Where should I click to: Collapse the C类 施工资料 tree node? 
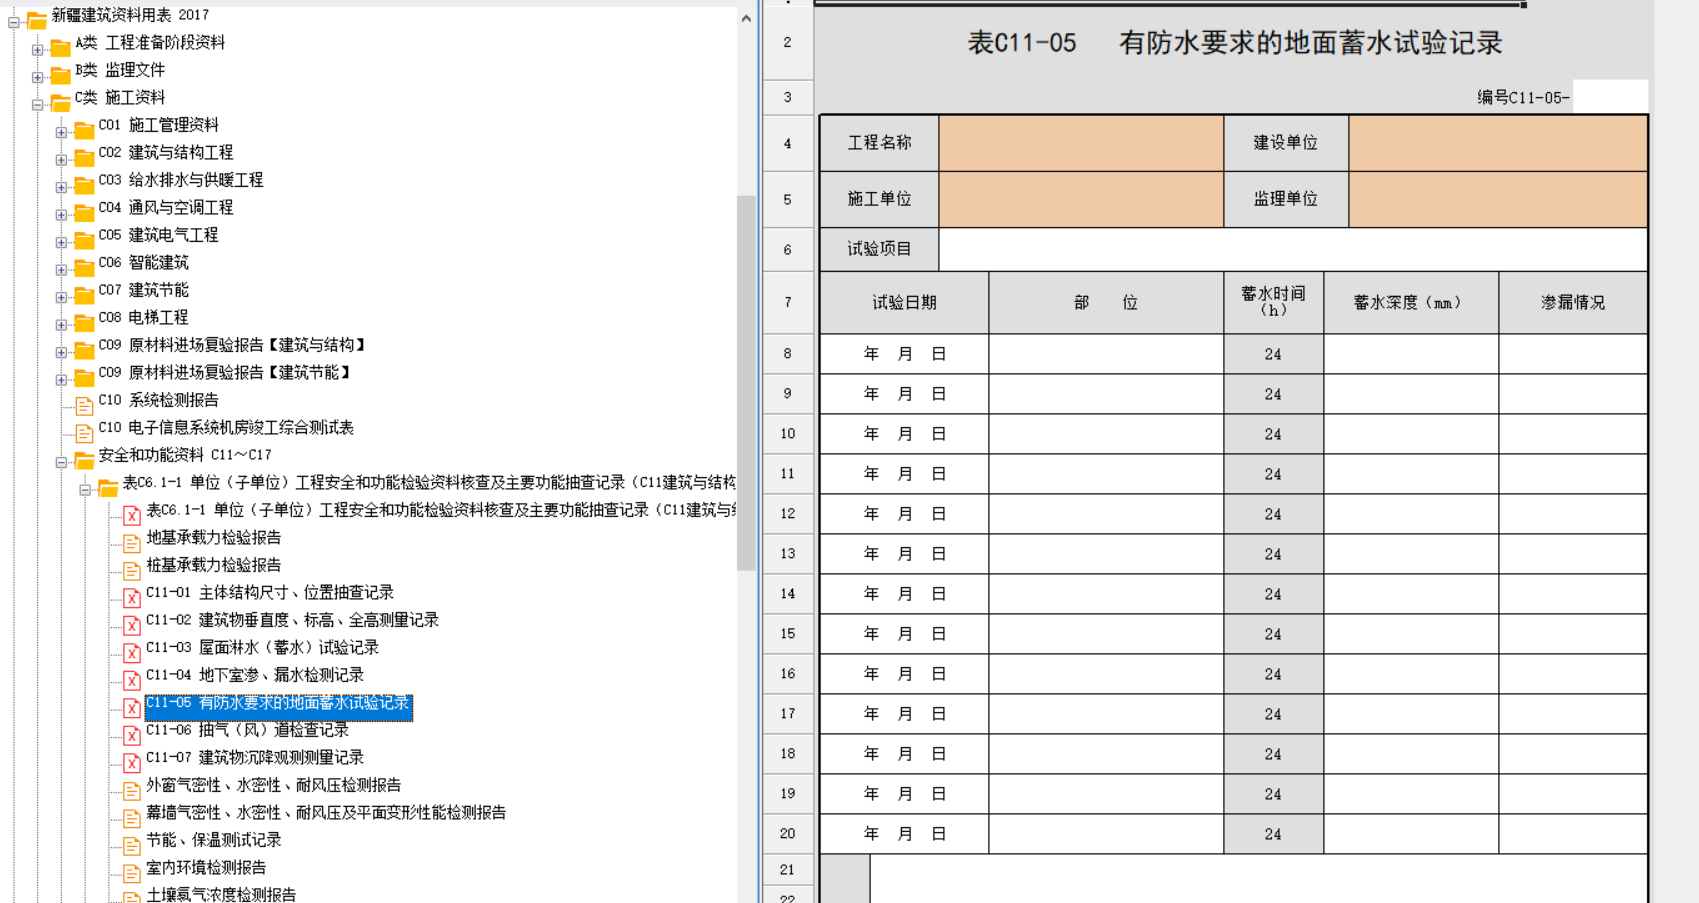pos(37,104)
